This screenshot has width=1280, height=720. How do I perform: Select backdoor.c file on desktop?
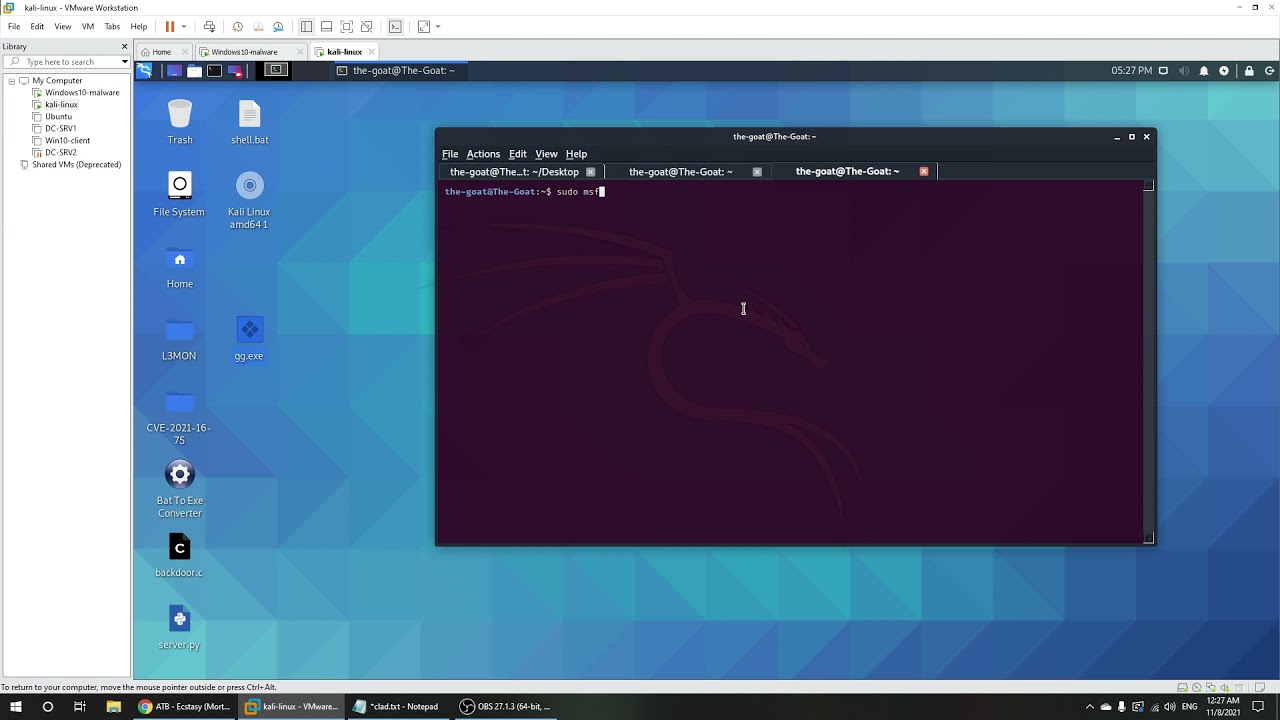click(179, 555)
